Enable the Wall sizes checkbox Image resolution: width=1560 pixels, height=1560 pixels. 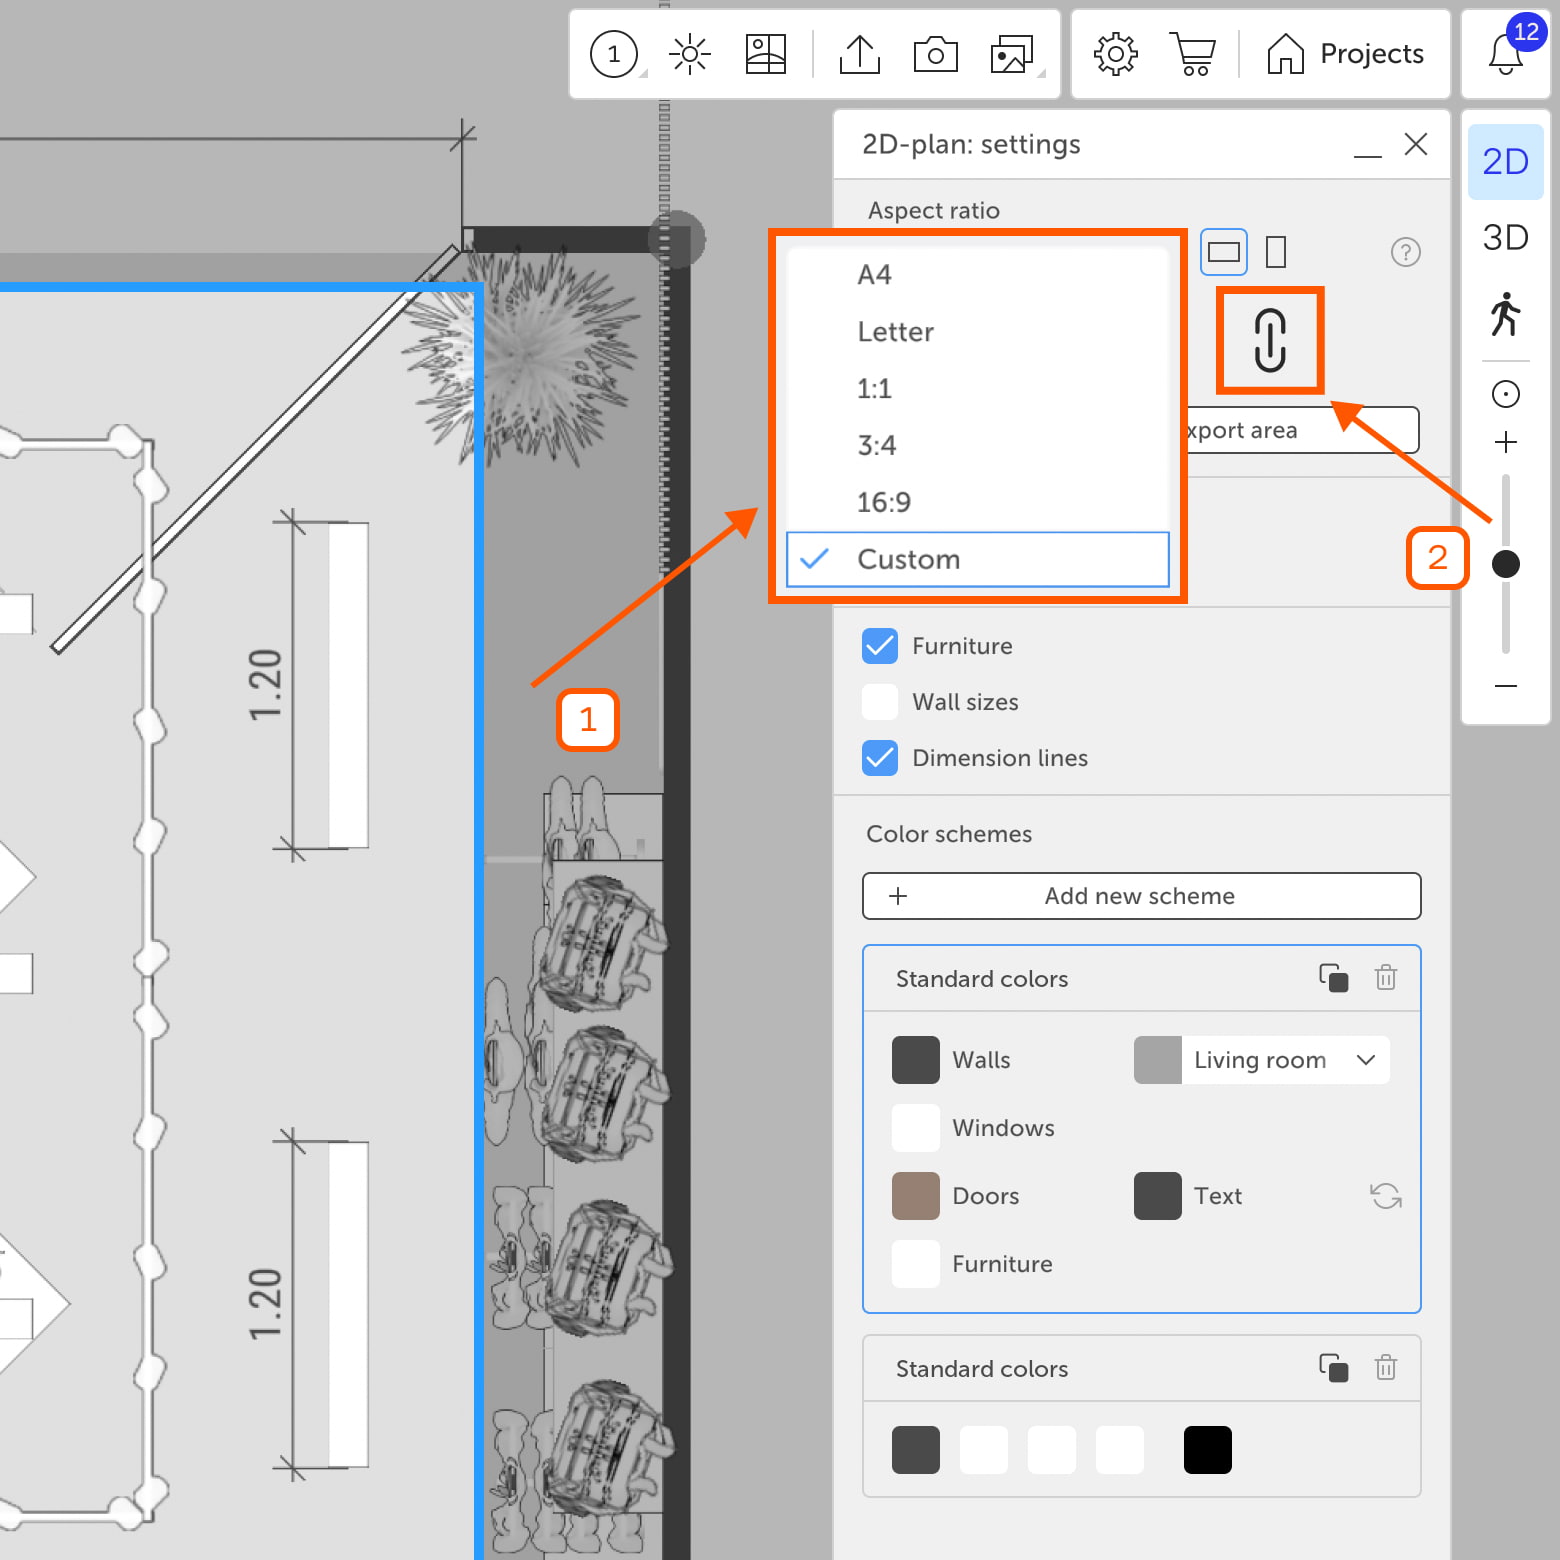[880, 702]
